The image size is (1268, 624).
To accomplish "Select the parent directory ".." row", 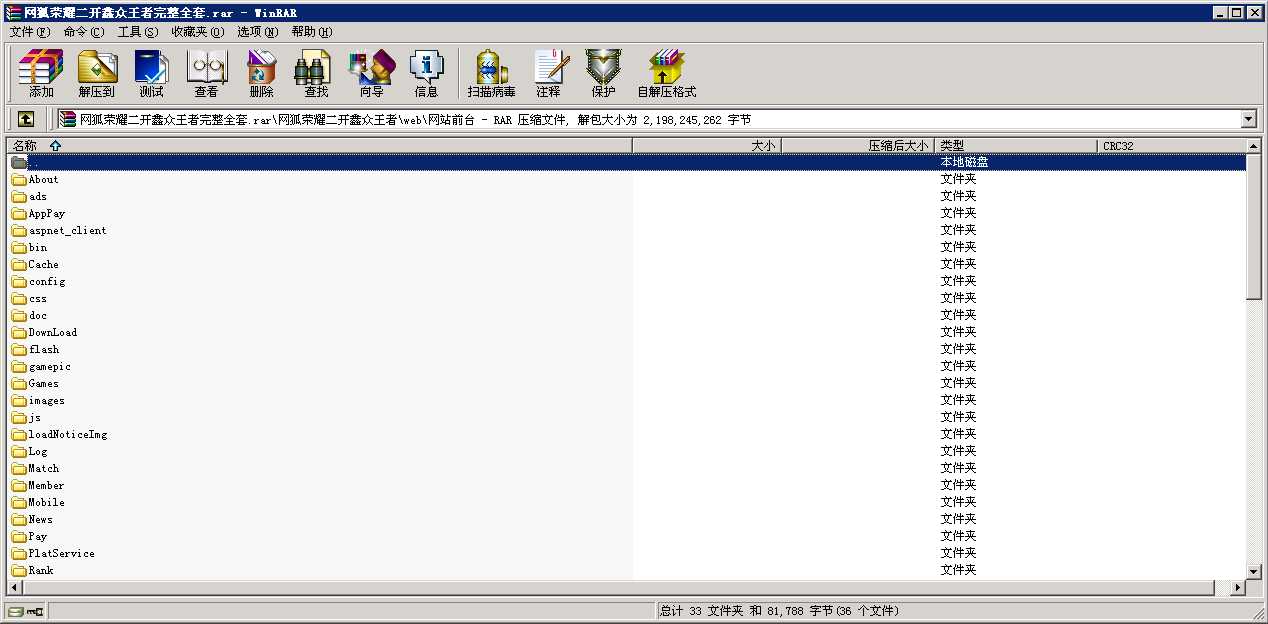I will point(626,162).
